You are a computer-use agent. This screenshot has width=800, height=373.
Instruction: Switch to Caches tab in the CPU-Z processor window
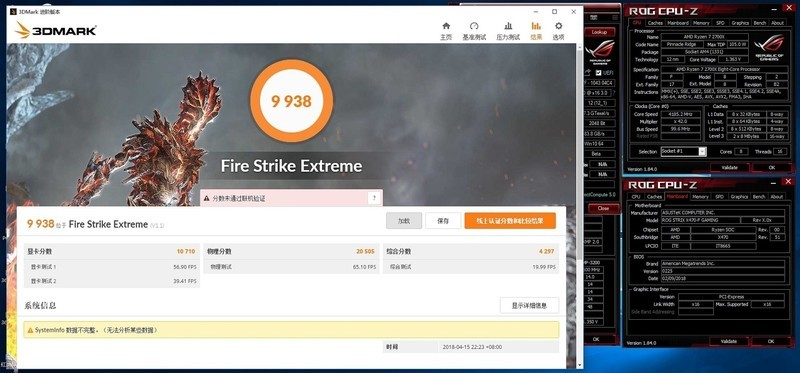click(x=655, y=23)
